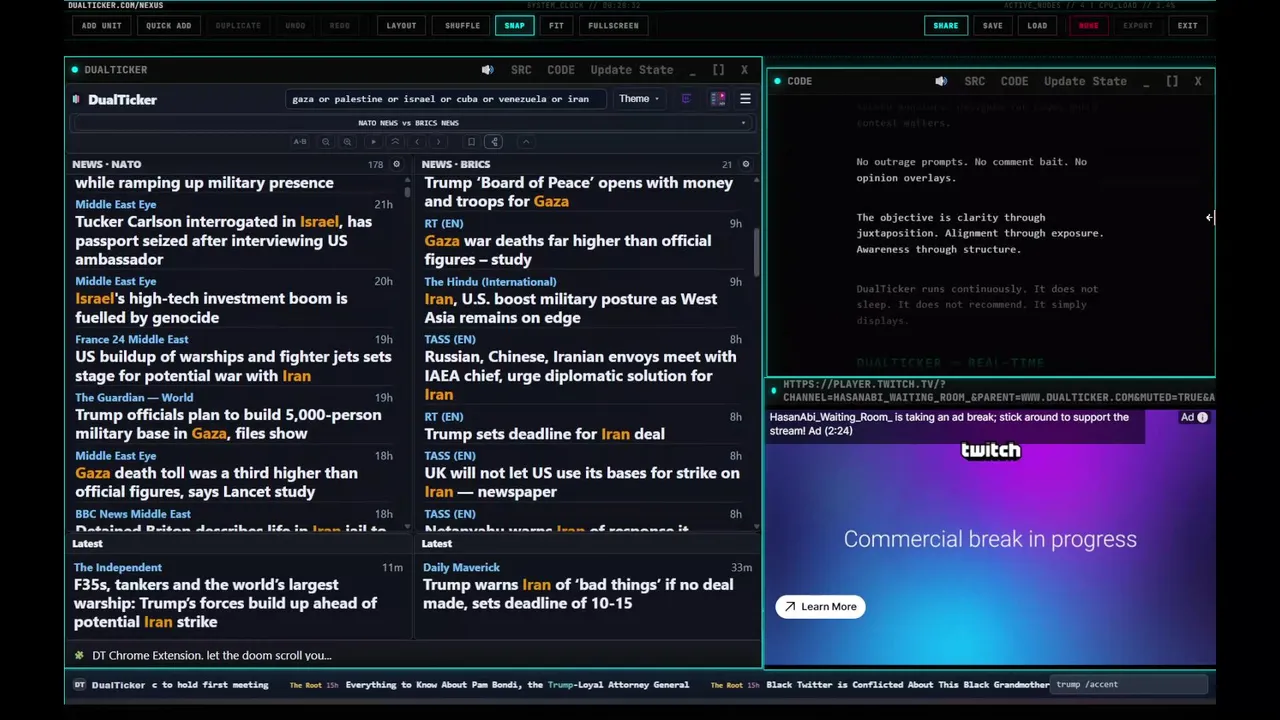1280x720 pixels.
Task: Click CODE in the DualTicker panel header
Action: [x=561, y=70]
